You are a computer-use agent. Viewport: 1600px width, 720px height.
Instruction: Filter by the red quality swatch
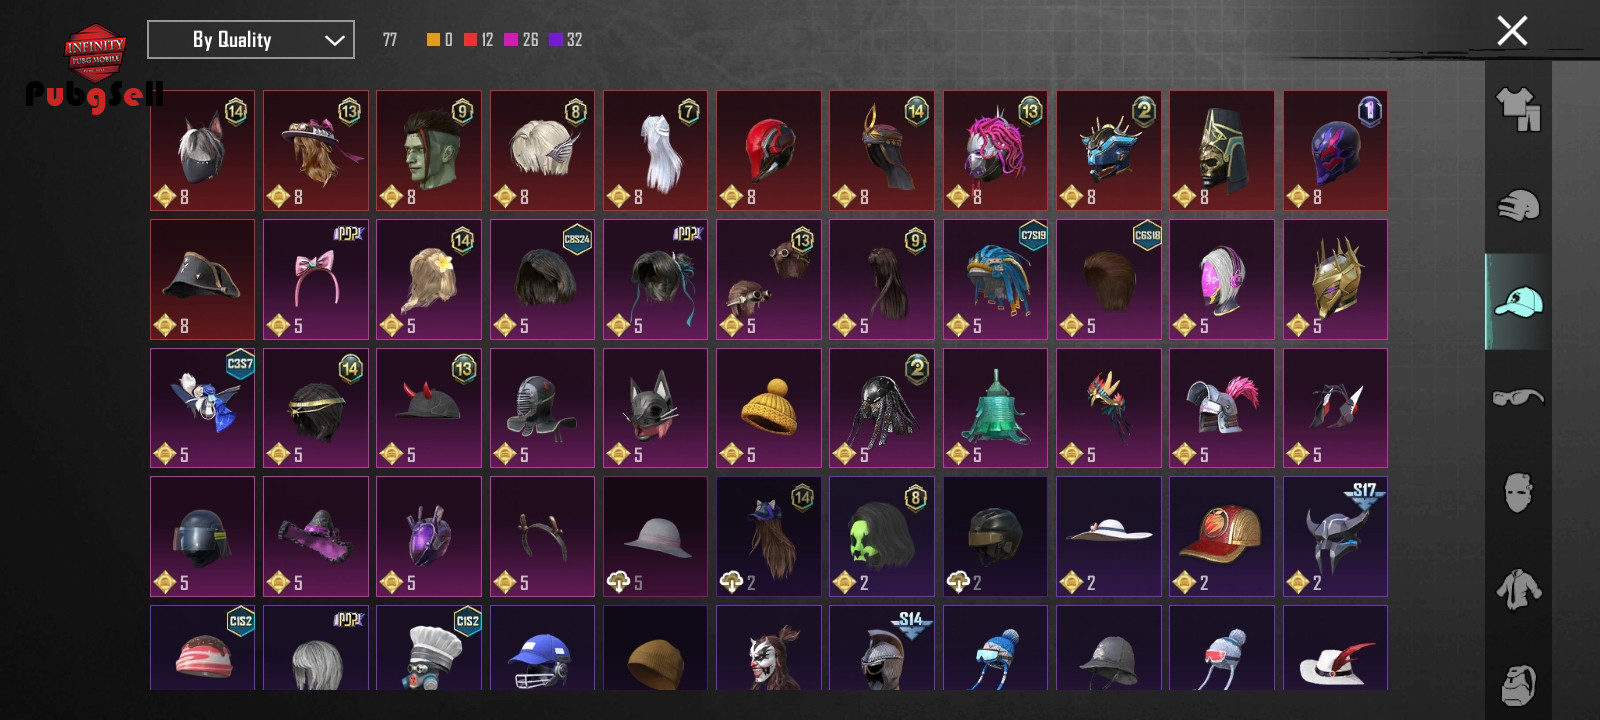tap(470, 40)
